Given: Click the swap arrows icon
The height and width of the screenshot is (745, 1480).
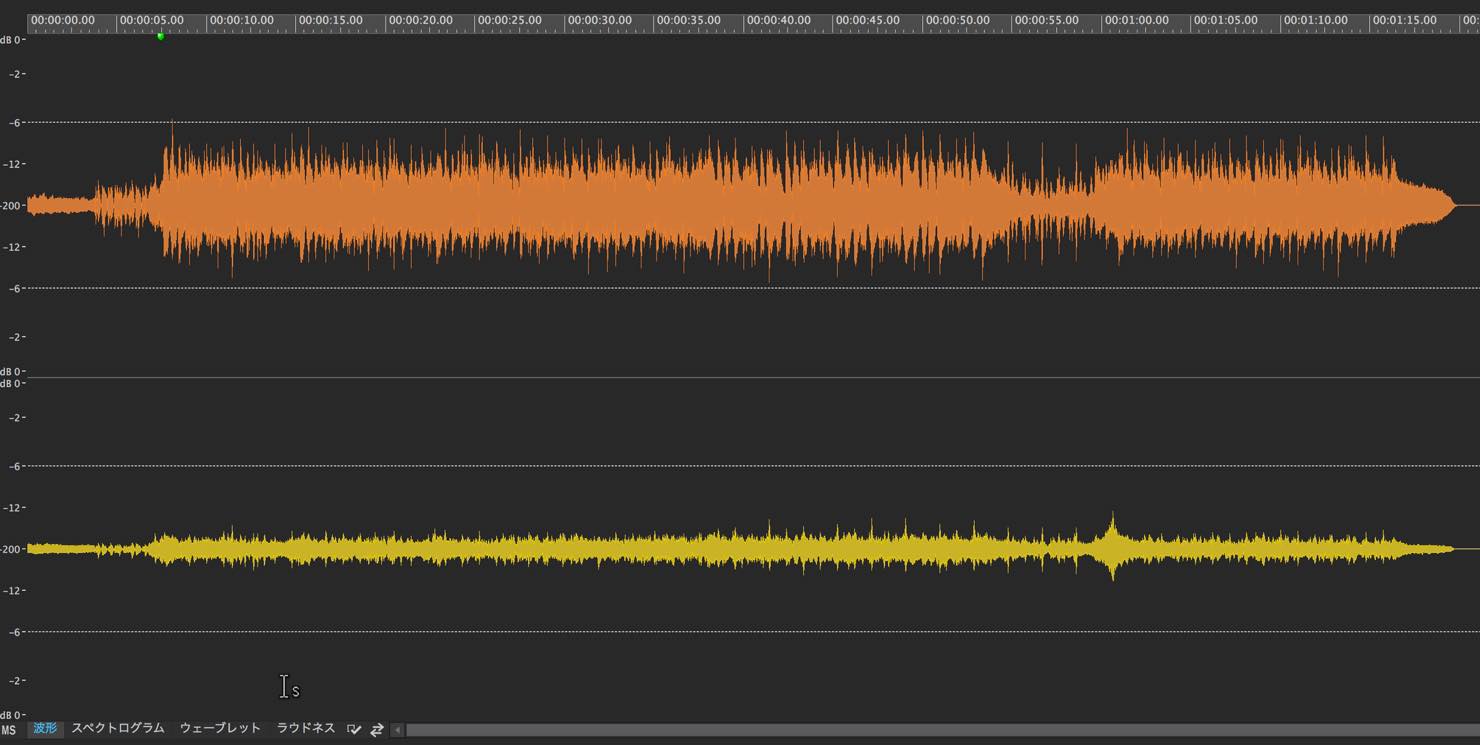Looking at the screenshot, I should click(377, 730).
